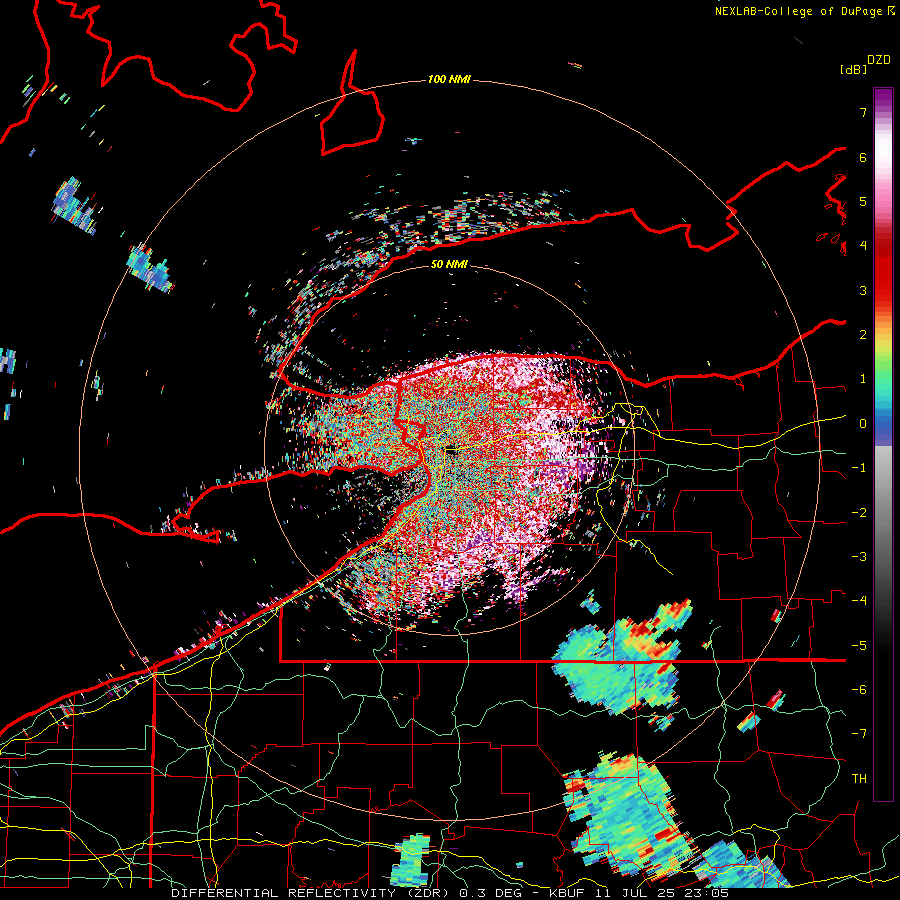900x900 pixels.
Task: Click the 7 value on the color scale
Action: 863,112
